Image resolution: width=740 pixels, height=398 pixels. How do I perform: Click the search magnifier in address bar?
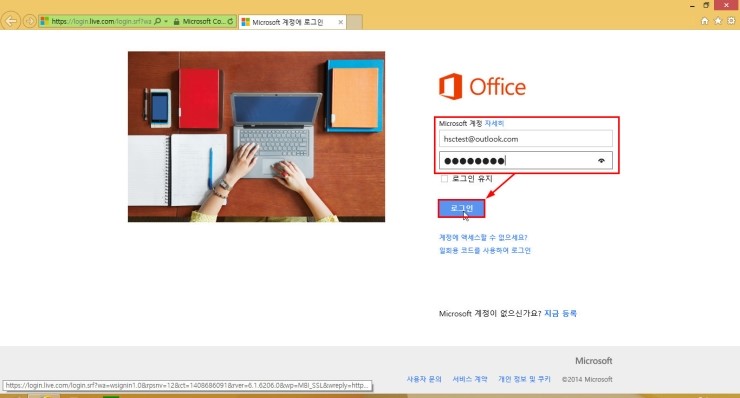click(158, 21)
